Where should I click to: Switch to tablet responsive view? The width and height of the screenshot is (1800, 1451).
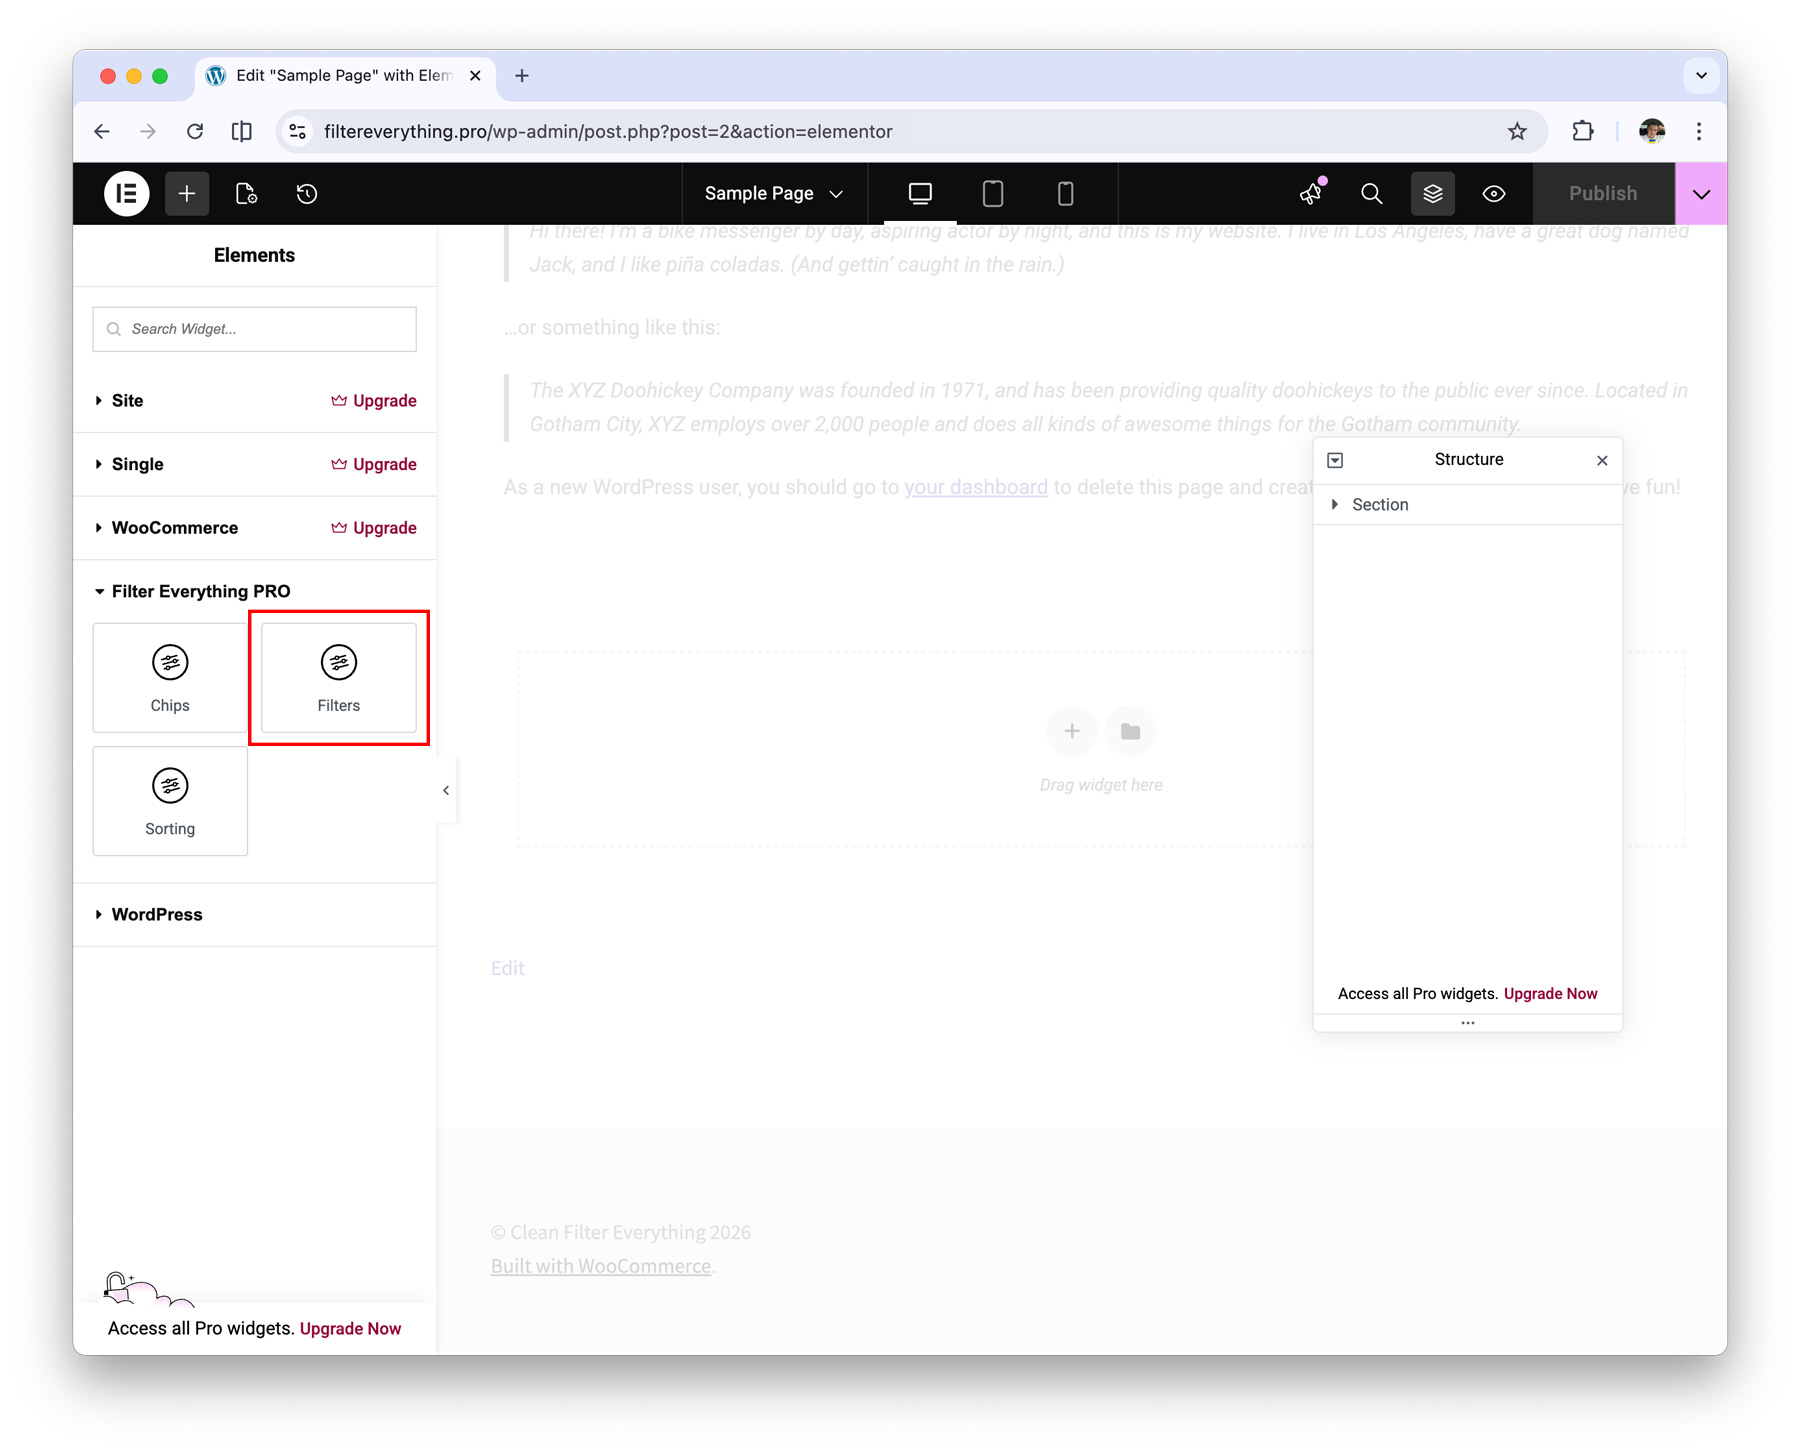click(x=992, y=194)
